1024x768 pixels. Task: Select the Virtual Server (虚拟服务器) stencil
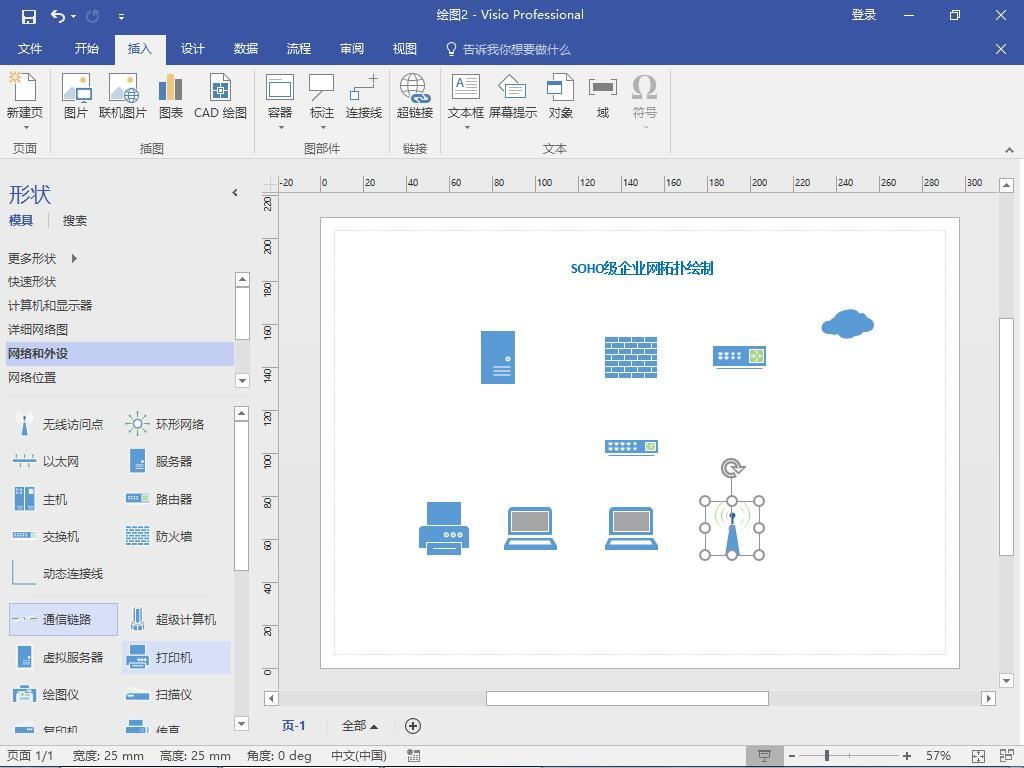click(x=59, y=657)
